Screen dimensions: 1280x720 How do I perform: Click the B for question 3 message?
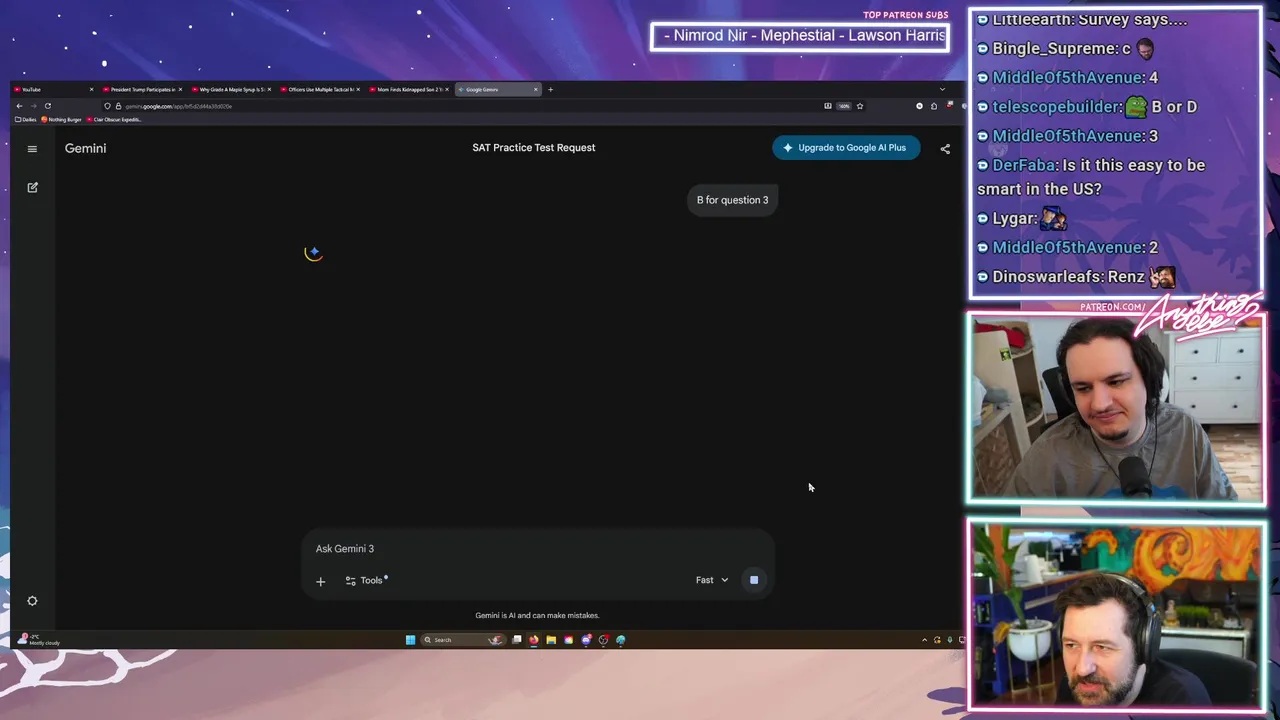[733, 200]
